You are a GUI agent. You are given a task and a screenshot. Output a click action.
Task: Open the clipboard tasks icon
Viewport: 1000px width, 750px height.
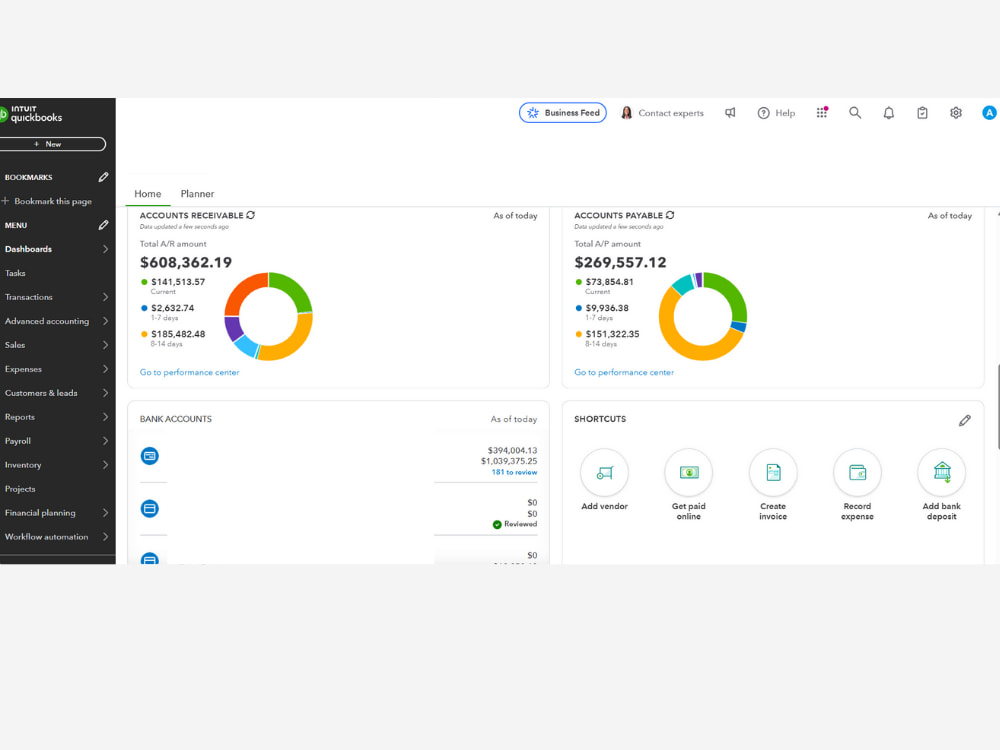click(x=922, y=113)
